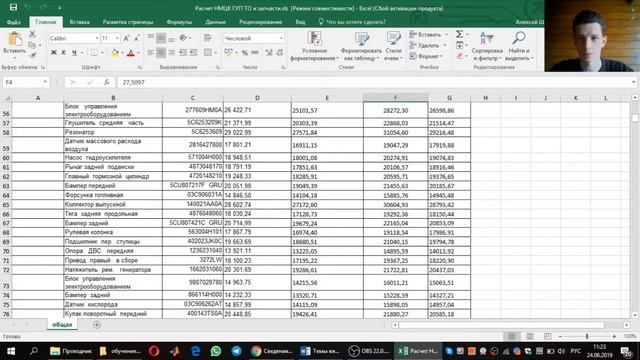This screenshot has width=640, height=360.
Task: Open OBS from the taskbar
Action: [x=369, y=351]
